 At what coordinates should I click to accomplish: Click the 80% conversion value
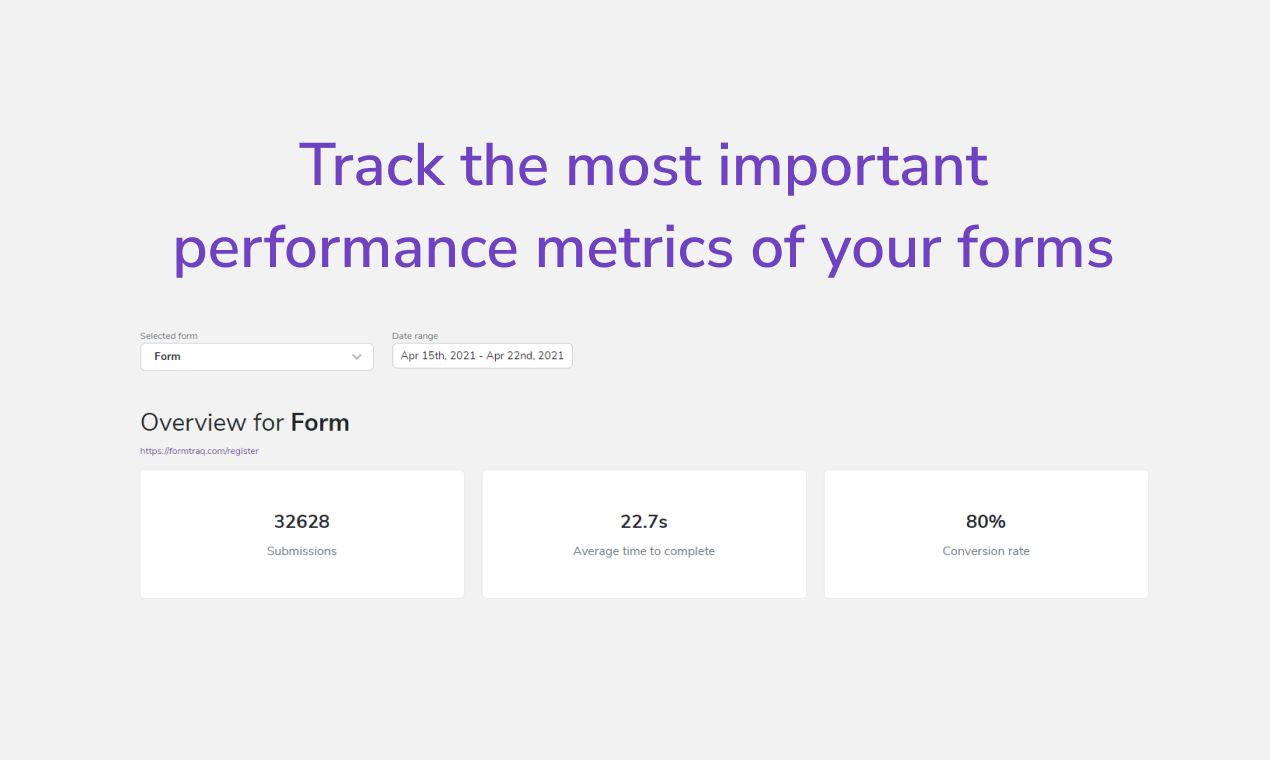(986, 521)
